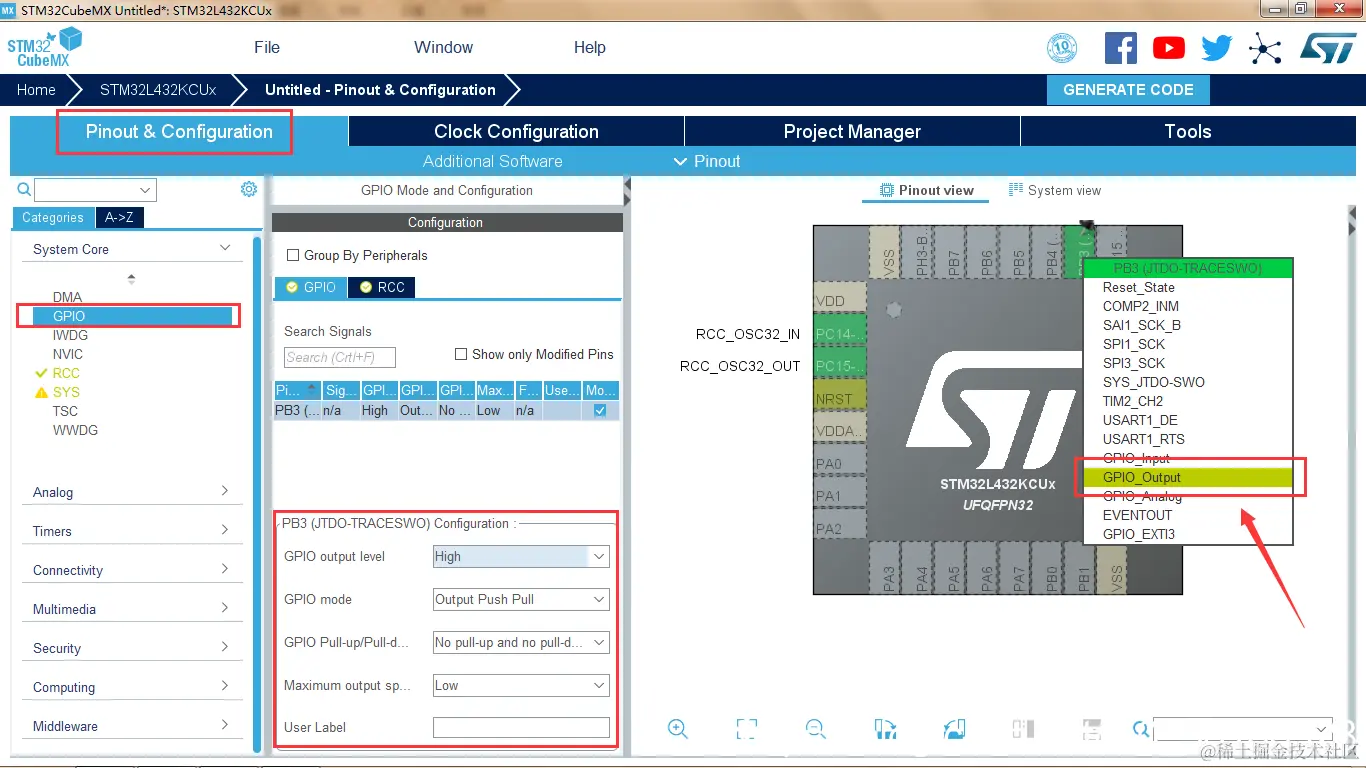Switch to the A->Z tab
The image size is (1366, 768).
click(x=119, y=217)
